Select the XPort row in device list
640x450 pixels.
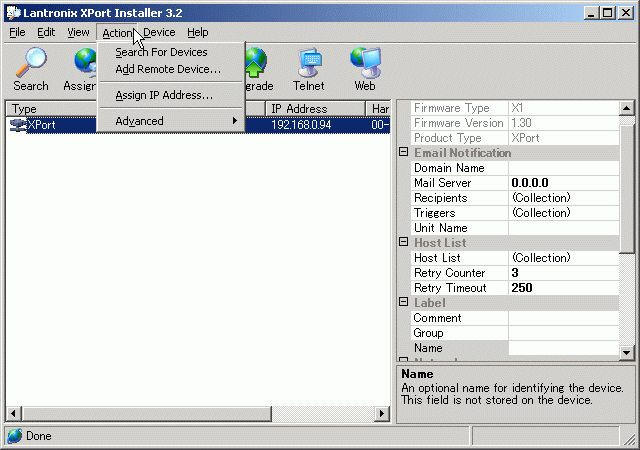coord(198,125)
